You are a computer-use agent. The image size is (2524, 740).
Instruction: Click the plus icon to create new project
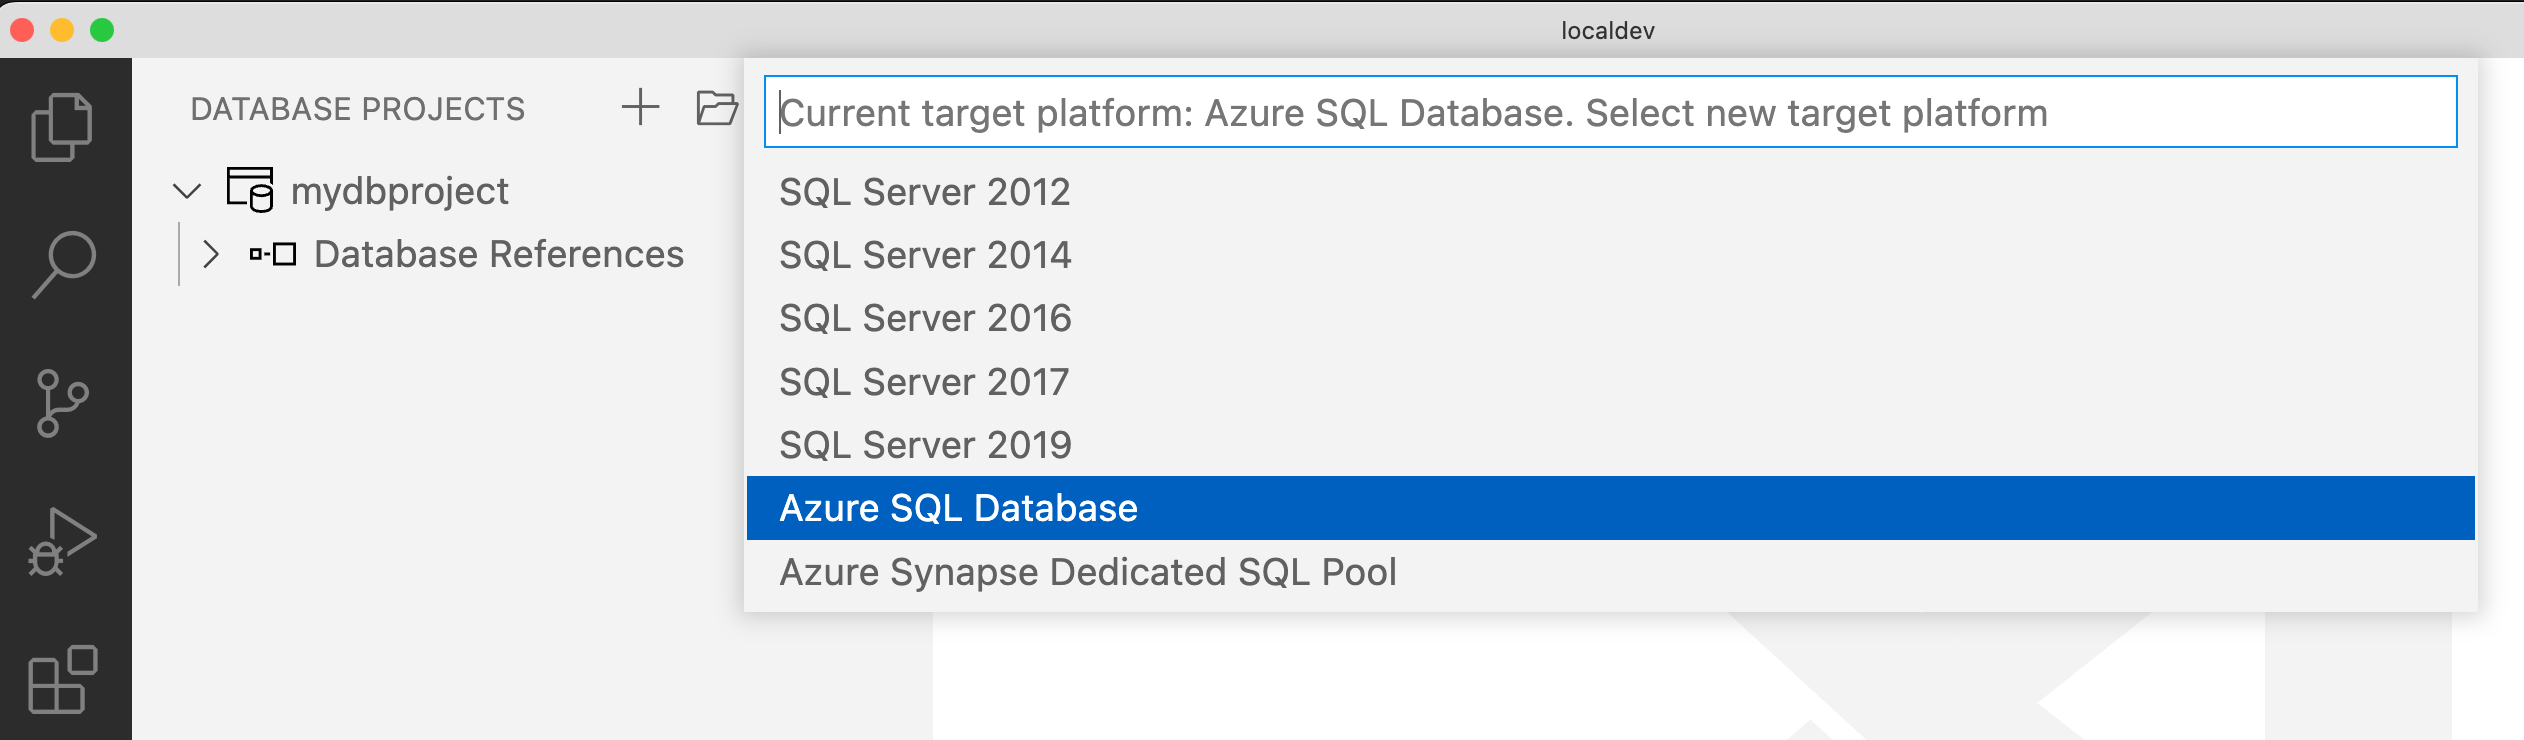click(x=640, y=107)
